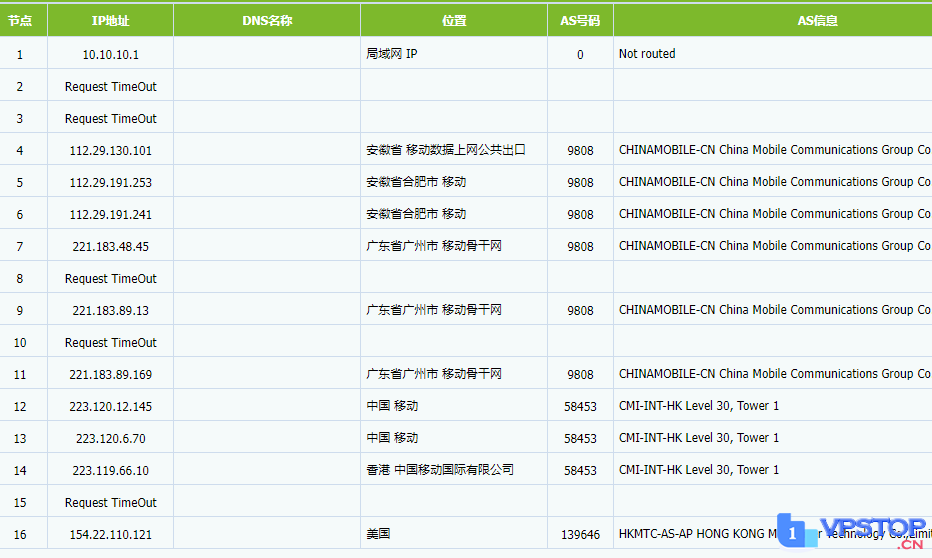This screenshot has width=932, height=558.
Task: Click CHINAMOBILE-CN AS info in node 7 row
Action: pyautogui.click(x=775, y=247)
